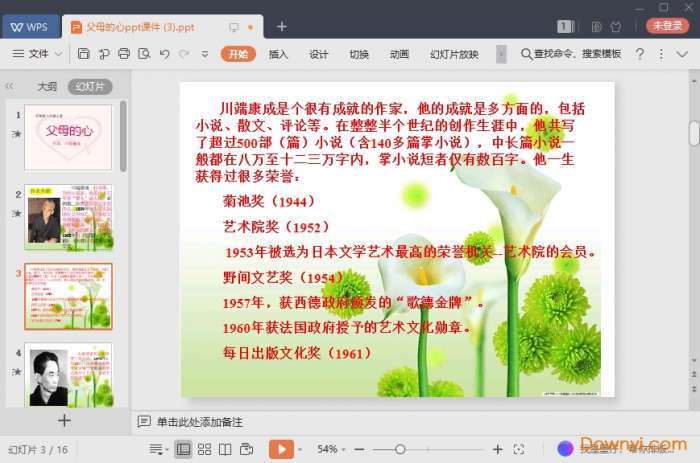Select slide 3 thumbnail

(68, 296)
